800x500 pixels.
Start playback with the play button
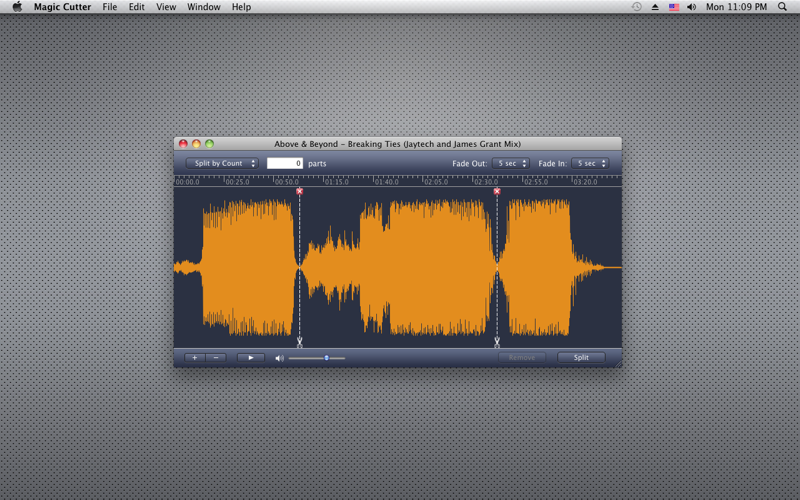251,358
